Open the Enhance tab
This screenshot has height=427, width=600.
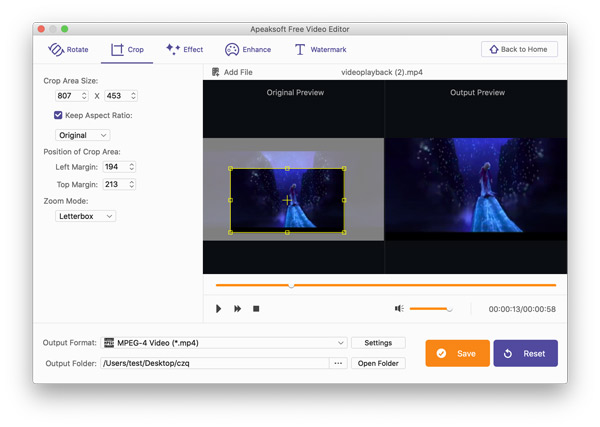[248, 49]
